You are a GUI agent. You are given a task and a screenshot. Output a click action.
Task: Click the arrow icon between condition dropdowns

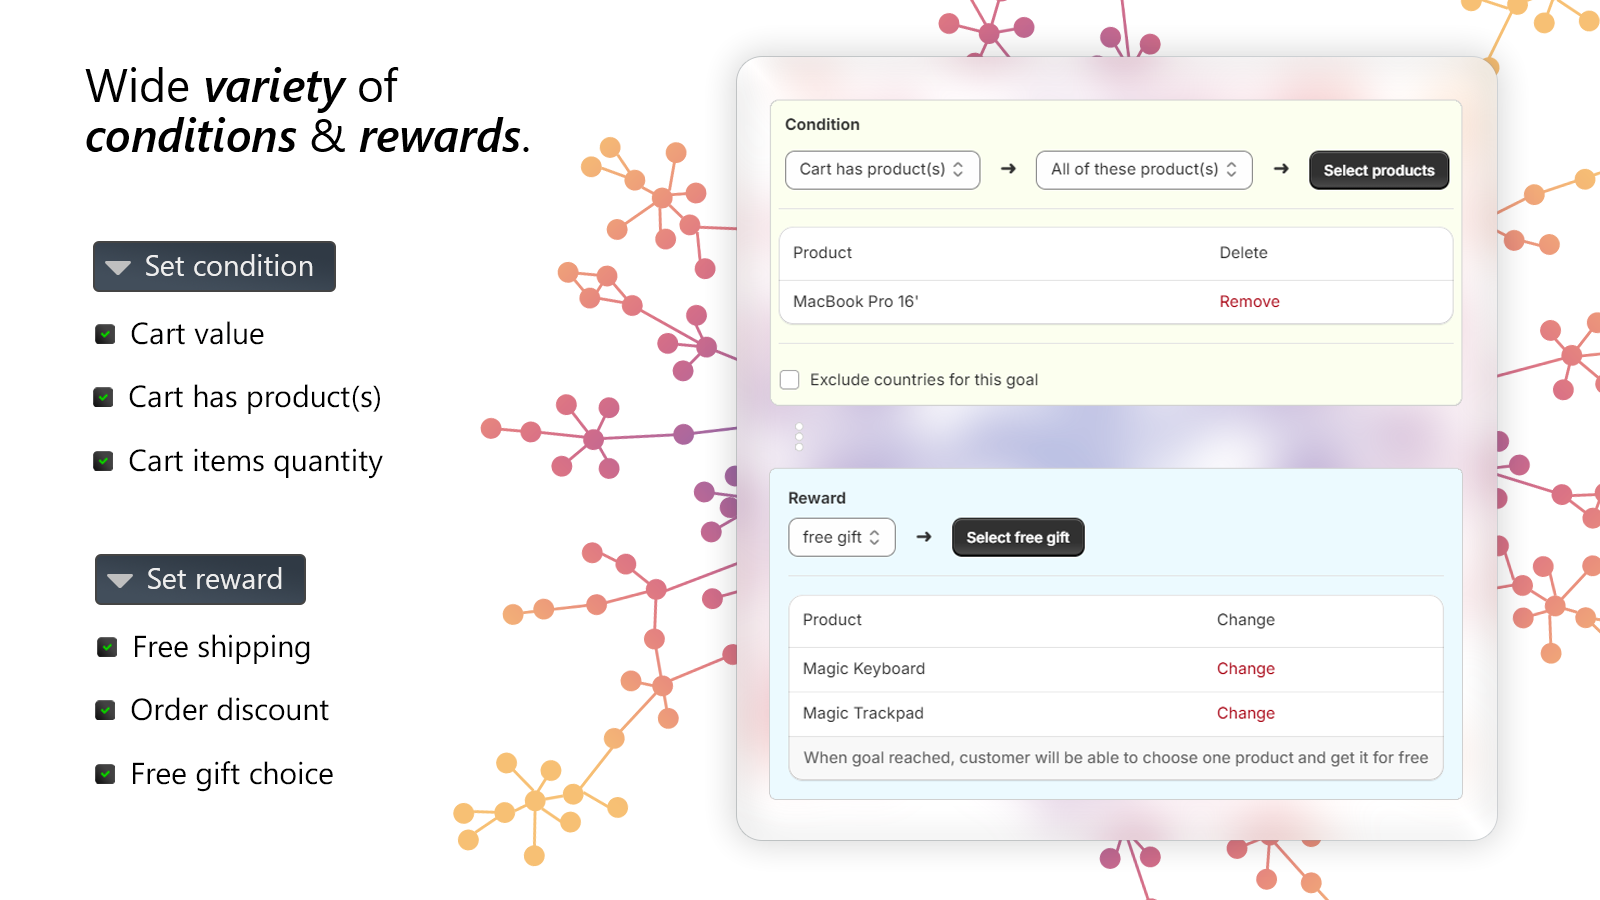pos(1008,169)
